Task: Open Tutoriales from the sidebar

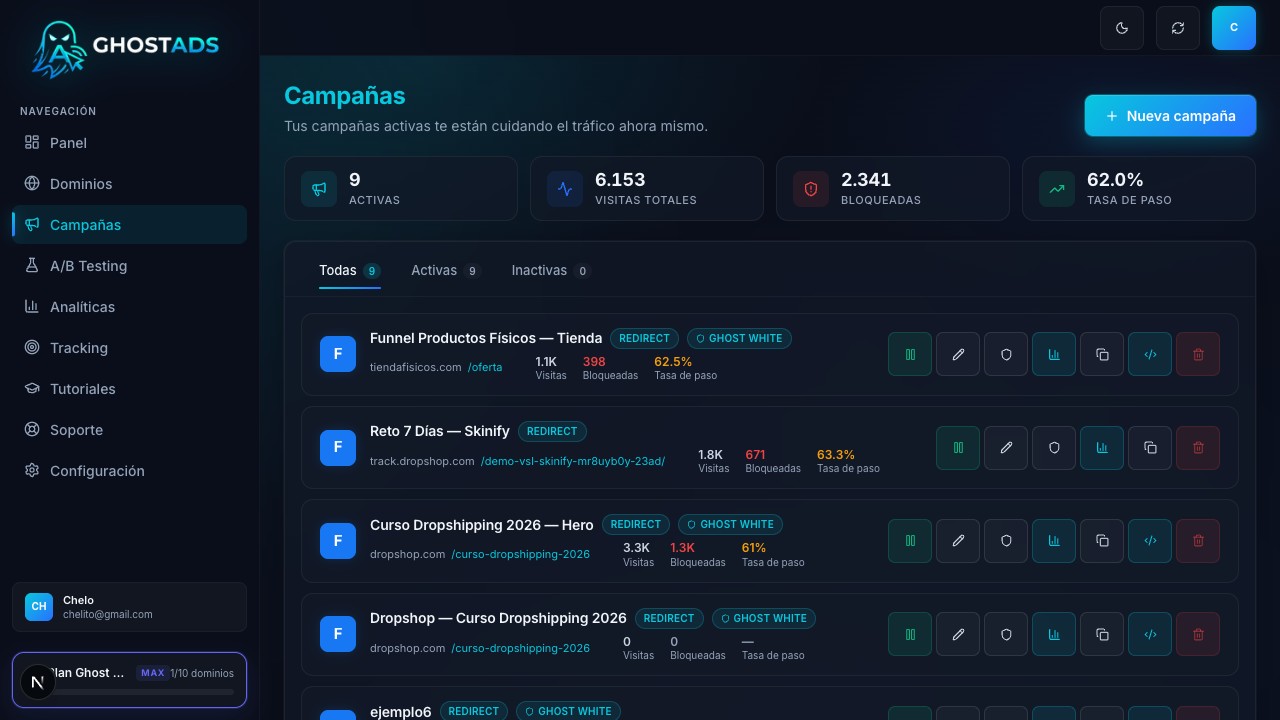Action: pyautogui.click(x=129, y=389)
